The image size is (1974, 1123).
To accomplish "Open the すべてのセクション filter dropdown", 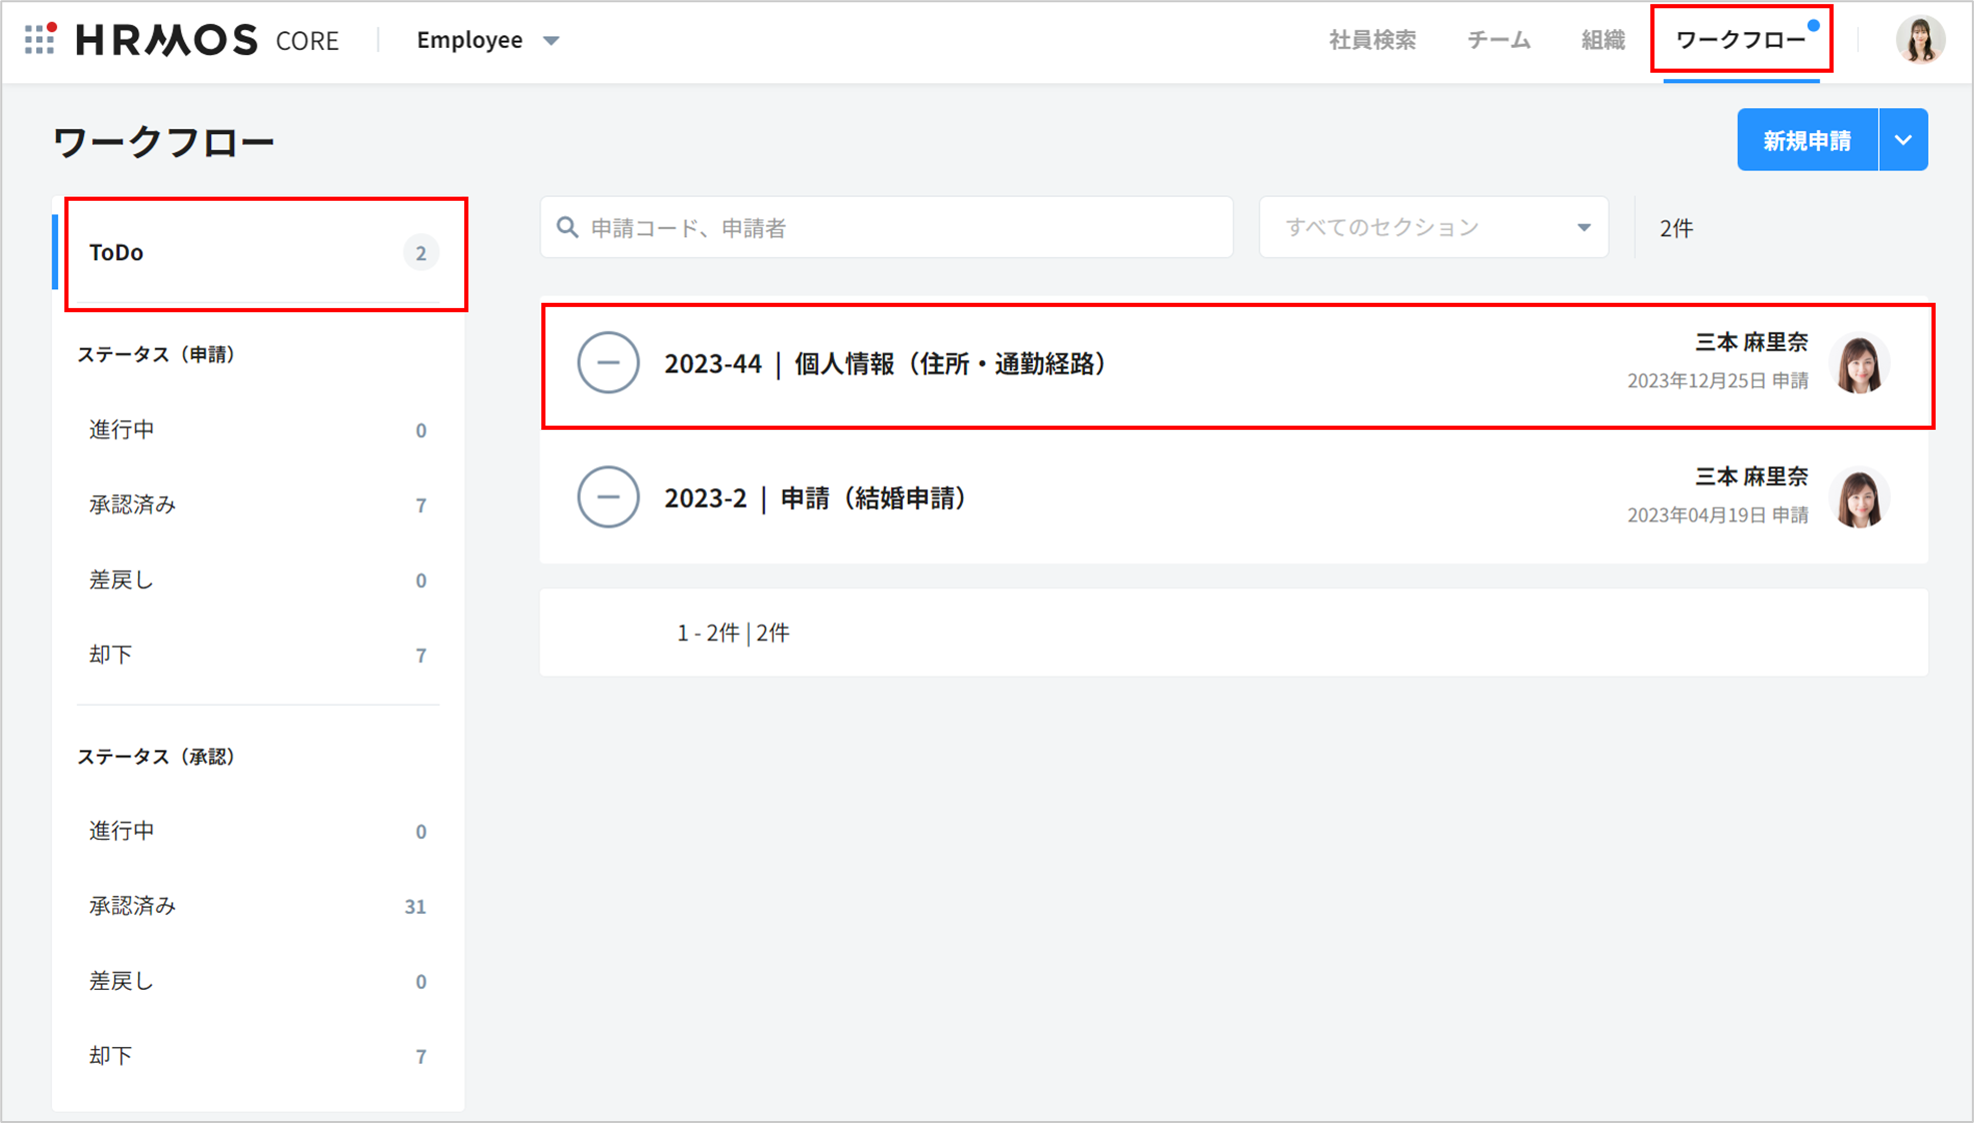I will pos(1433,228).
